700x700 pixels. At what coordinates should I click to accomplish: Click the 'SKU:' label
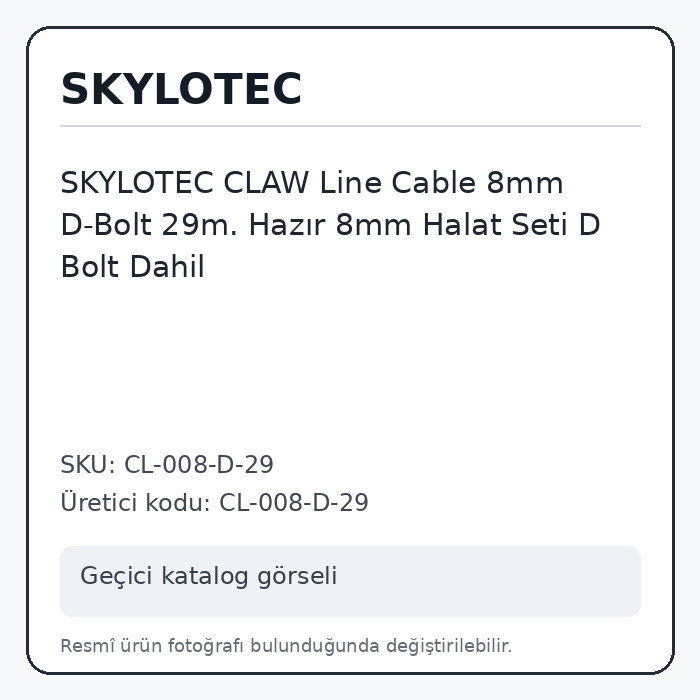coord(88,465)
